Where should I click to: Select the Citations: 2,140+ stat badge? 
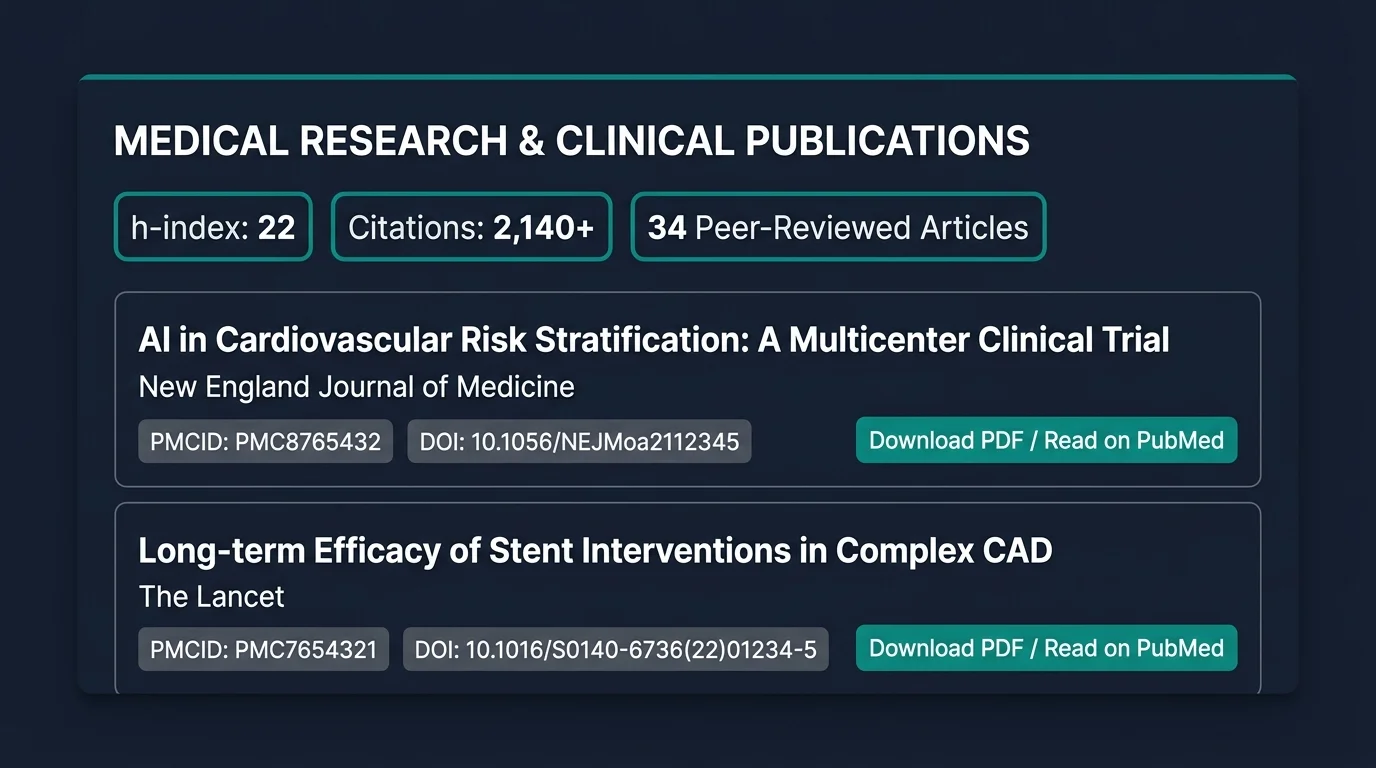tap(471, 227)
